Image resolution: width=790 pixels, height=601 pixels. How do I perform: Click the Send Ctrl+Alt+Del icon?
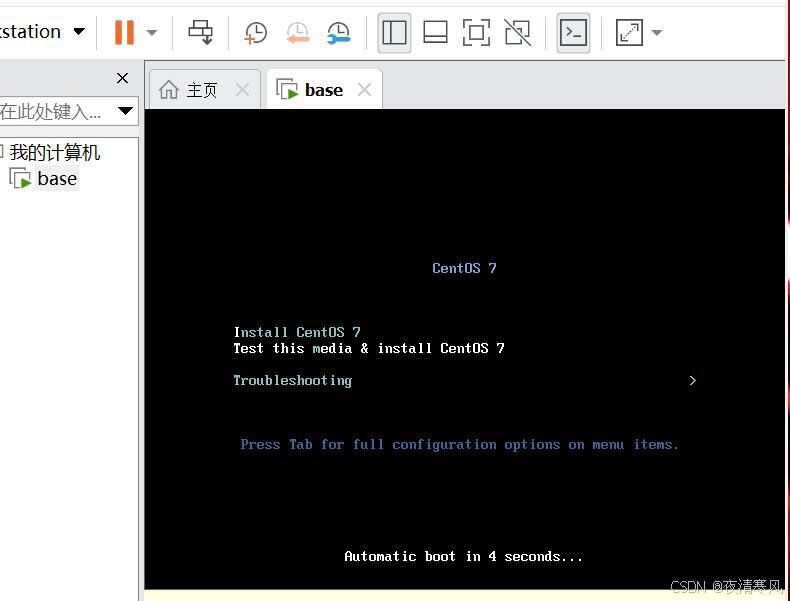click(201, 32)
